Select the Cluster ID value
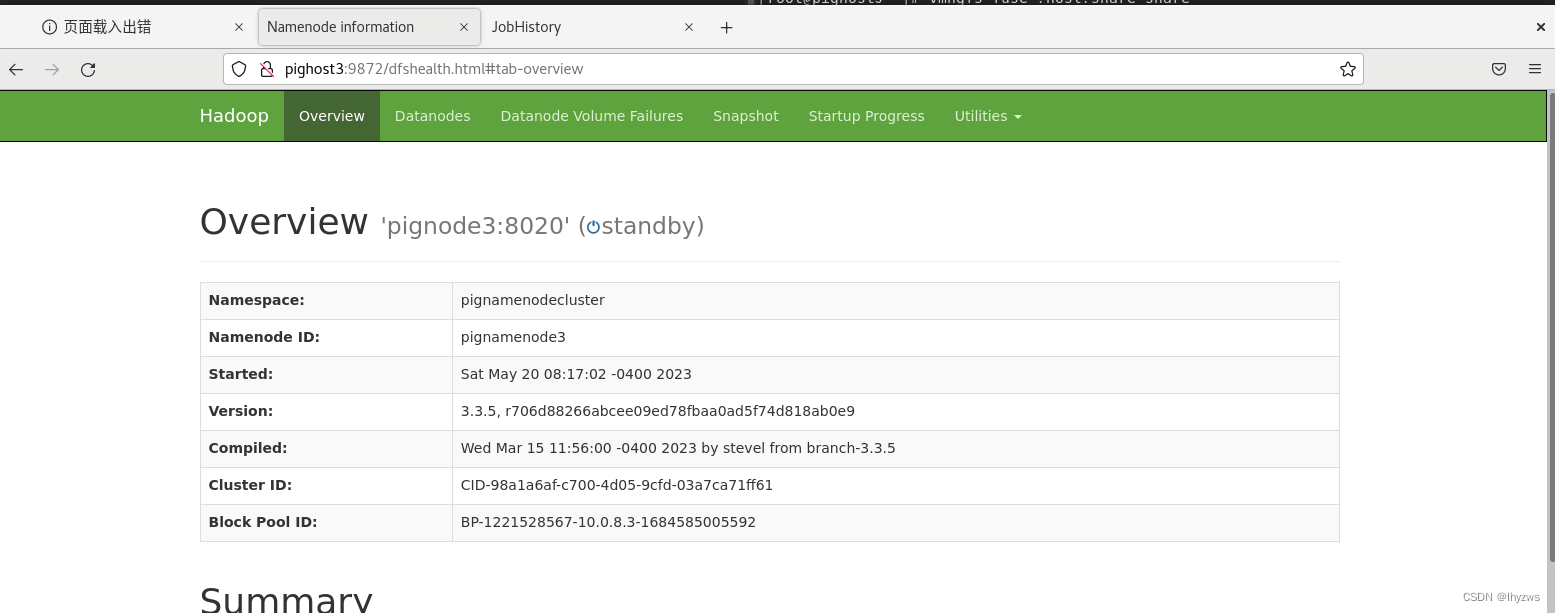 tap(617, 485)
